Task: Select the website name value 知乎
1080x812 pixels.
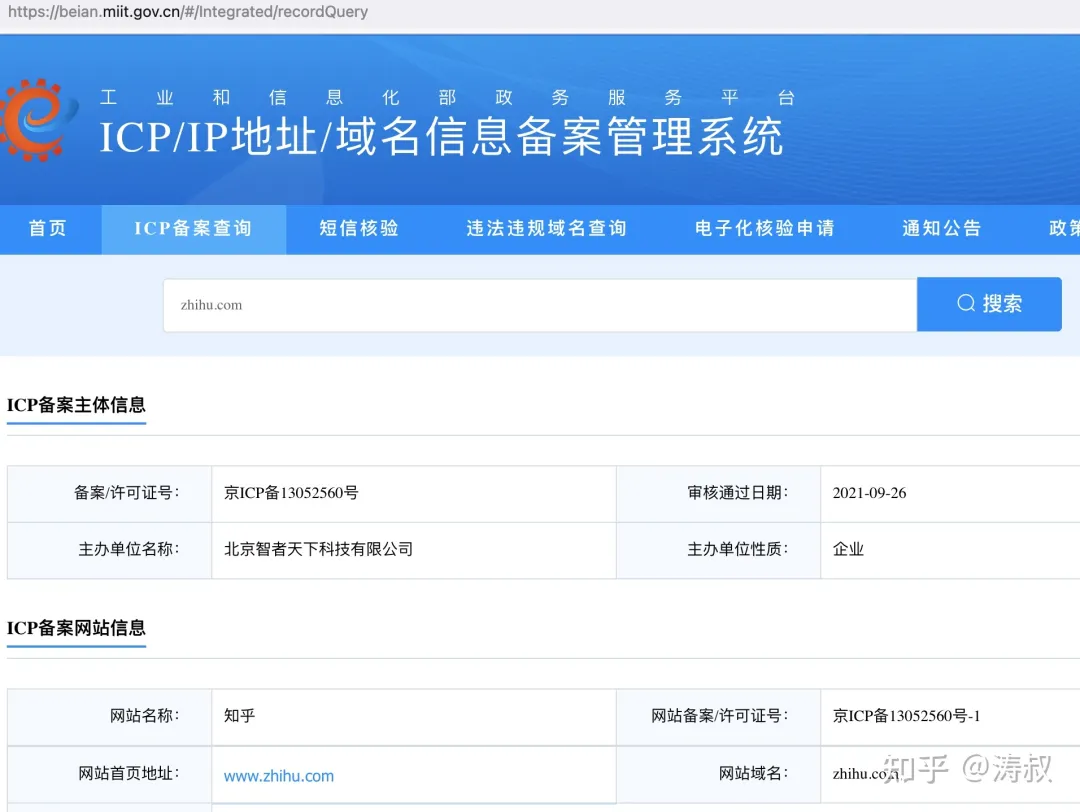Action: click(240, 716)
